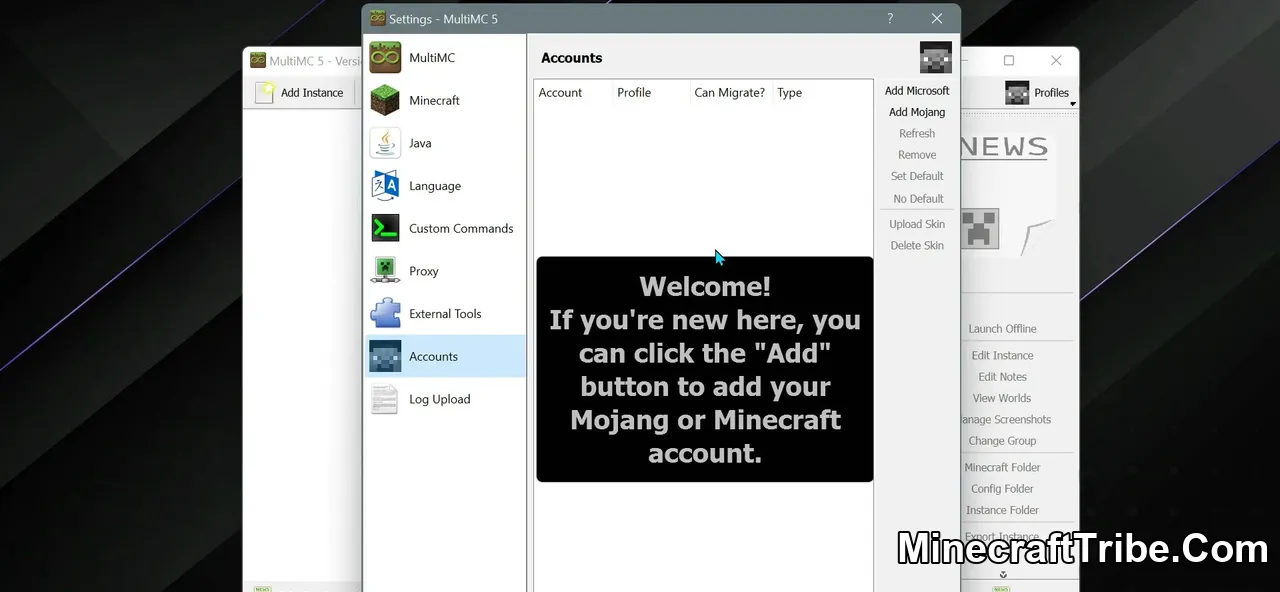Open the Profiles dropdown arrow in main window
Screen dimensions: 1280x592
(x=1073, y=104)
